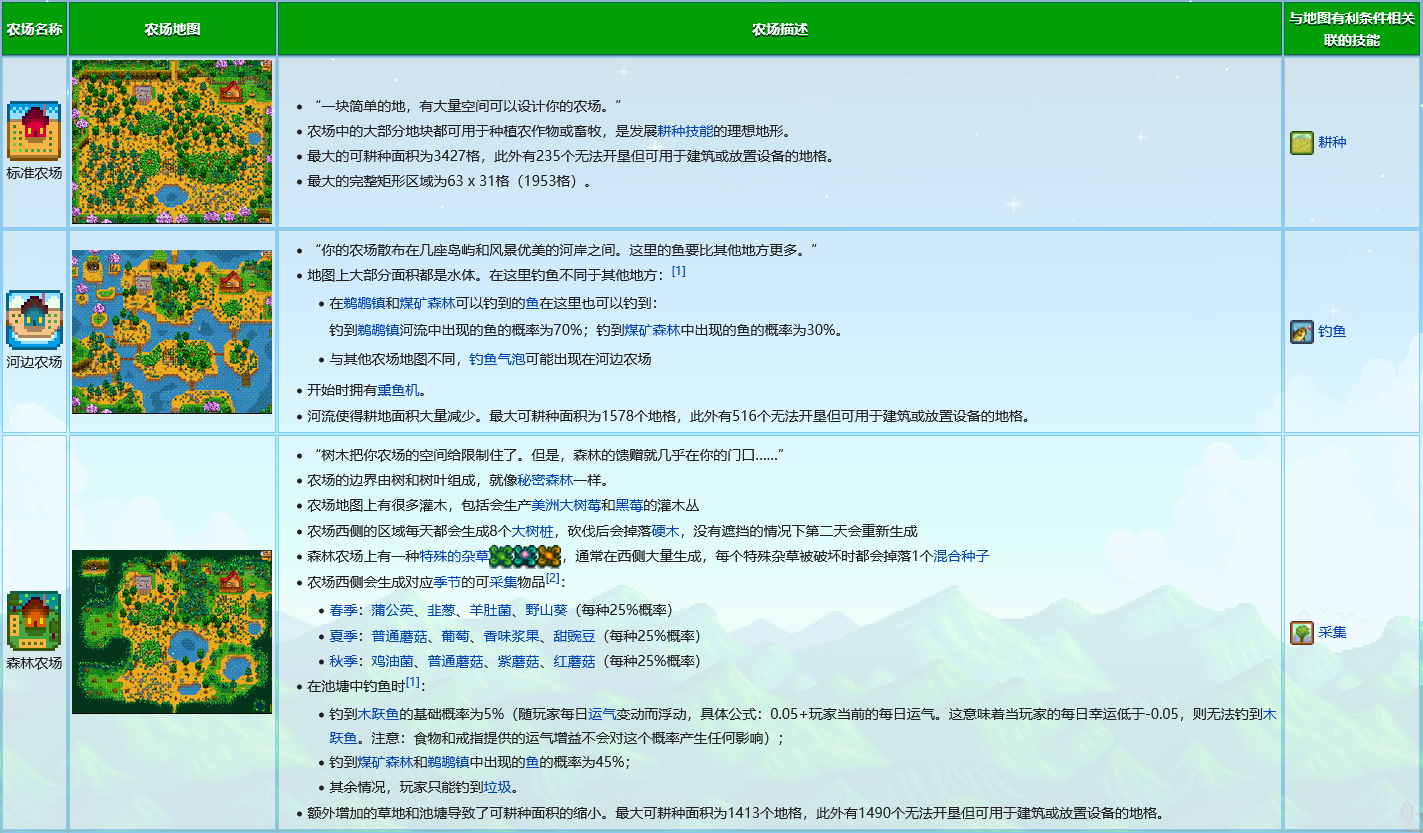
Task: Click the 农场描述 column header
Action: 780,29
